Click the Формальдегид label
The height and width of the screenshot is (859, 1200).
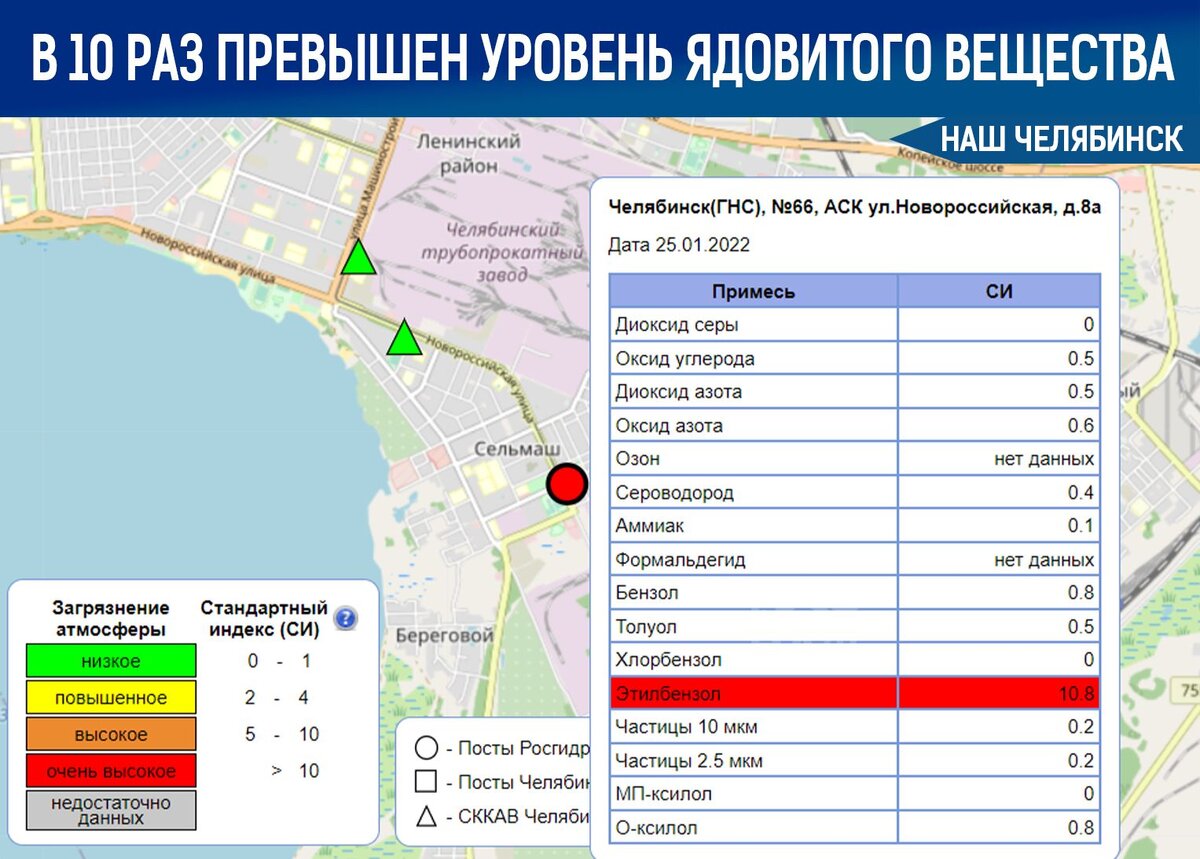coord(681,560)
